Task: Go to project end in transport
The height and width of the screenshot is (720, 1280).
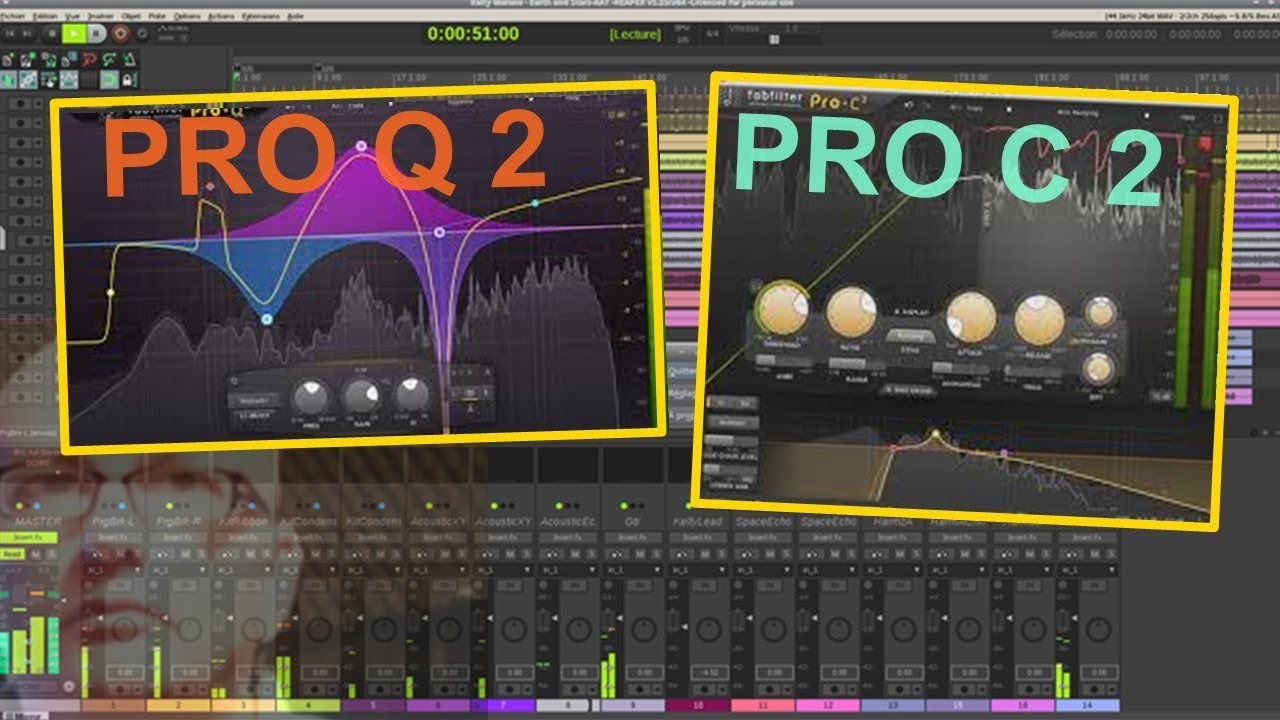Action: [26, 33]
